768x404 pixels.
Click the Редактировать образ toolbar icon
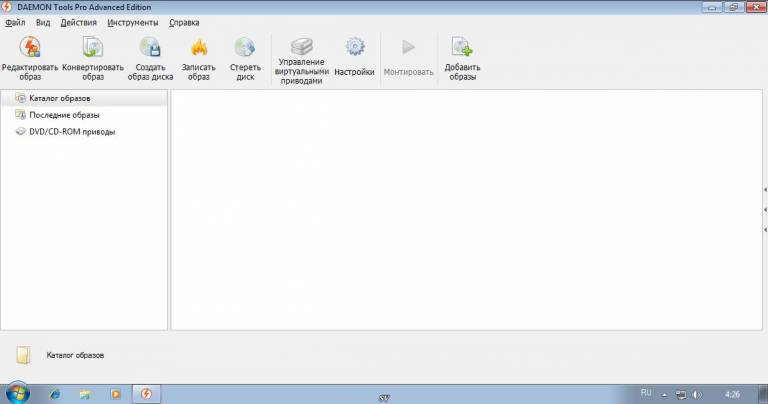(x=30, y=48)
